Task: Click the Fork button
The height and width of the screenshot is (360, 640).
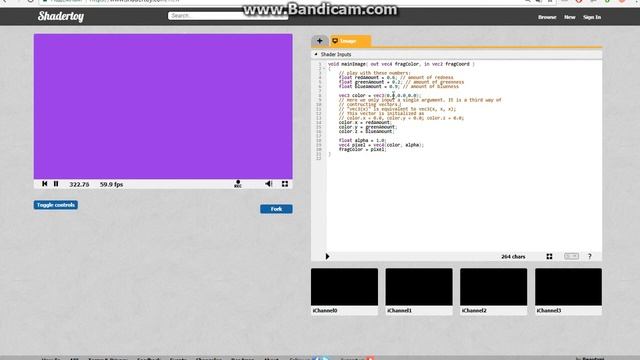Action: pos(276,209)
